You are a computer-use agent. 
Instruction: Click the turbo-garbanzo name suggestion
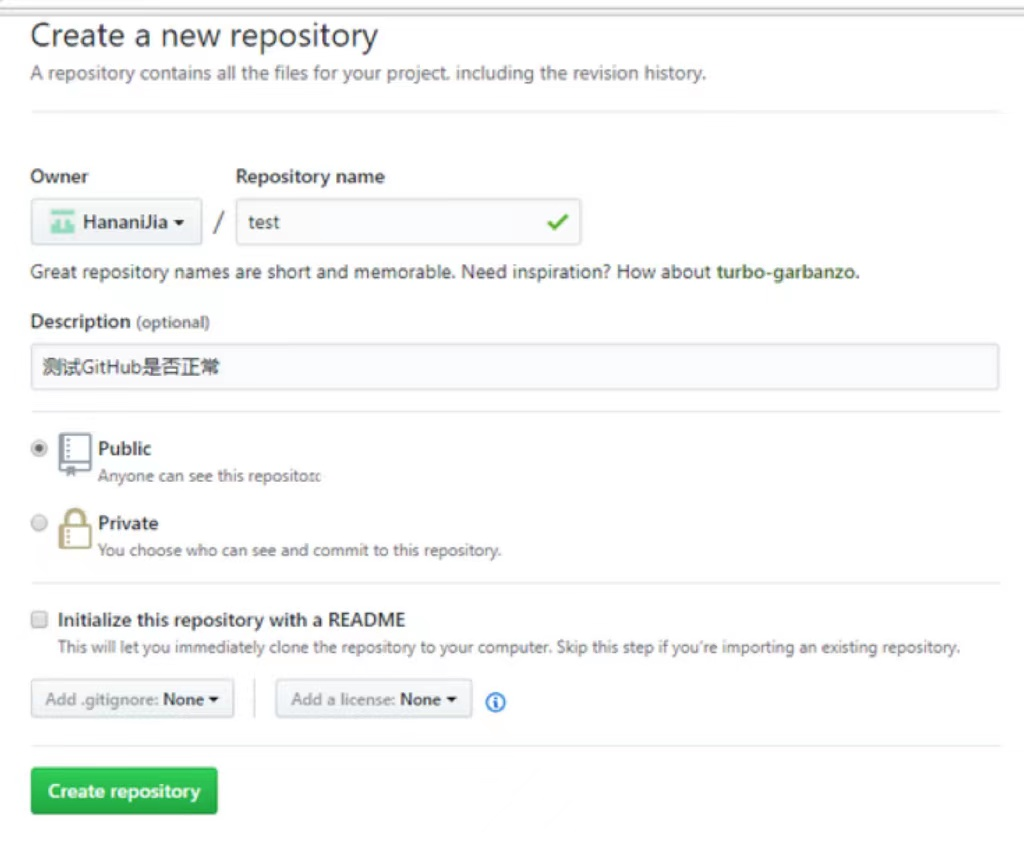coord(786,272)
